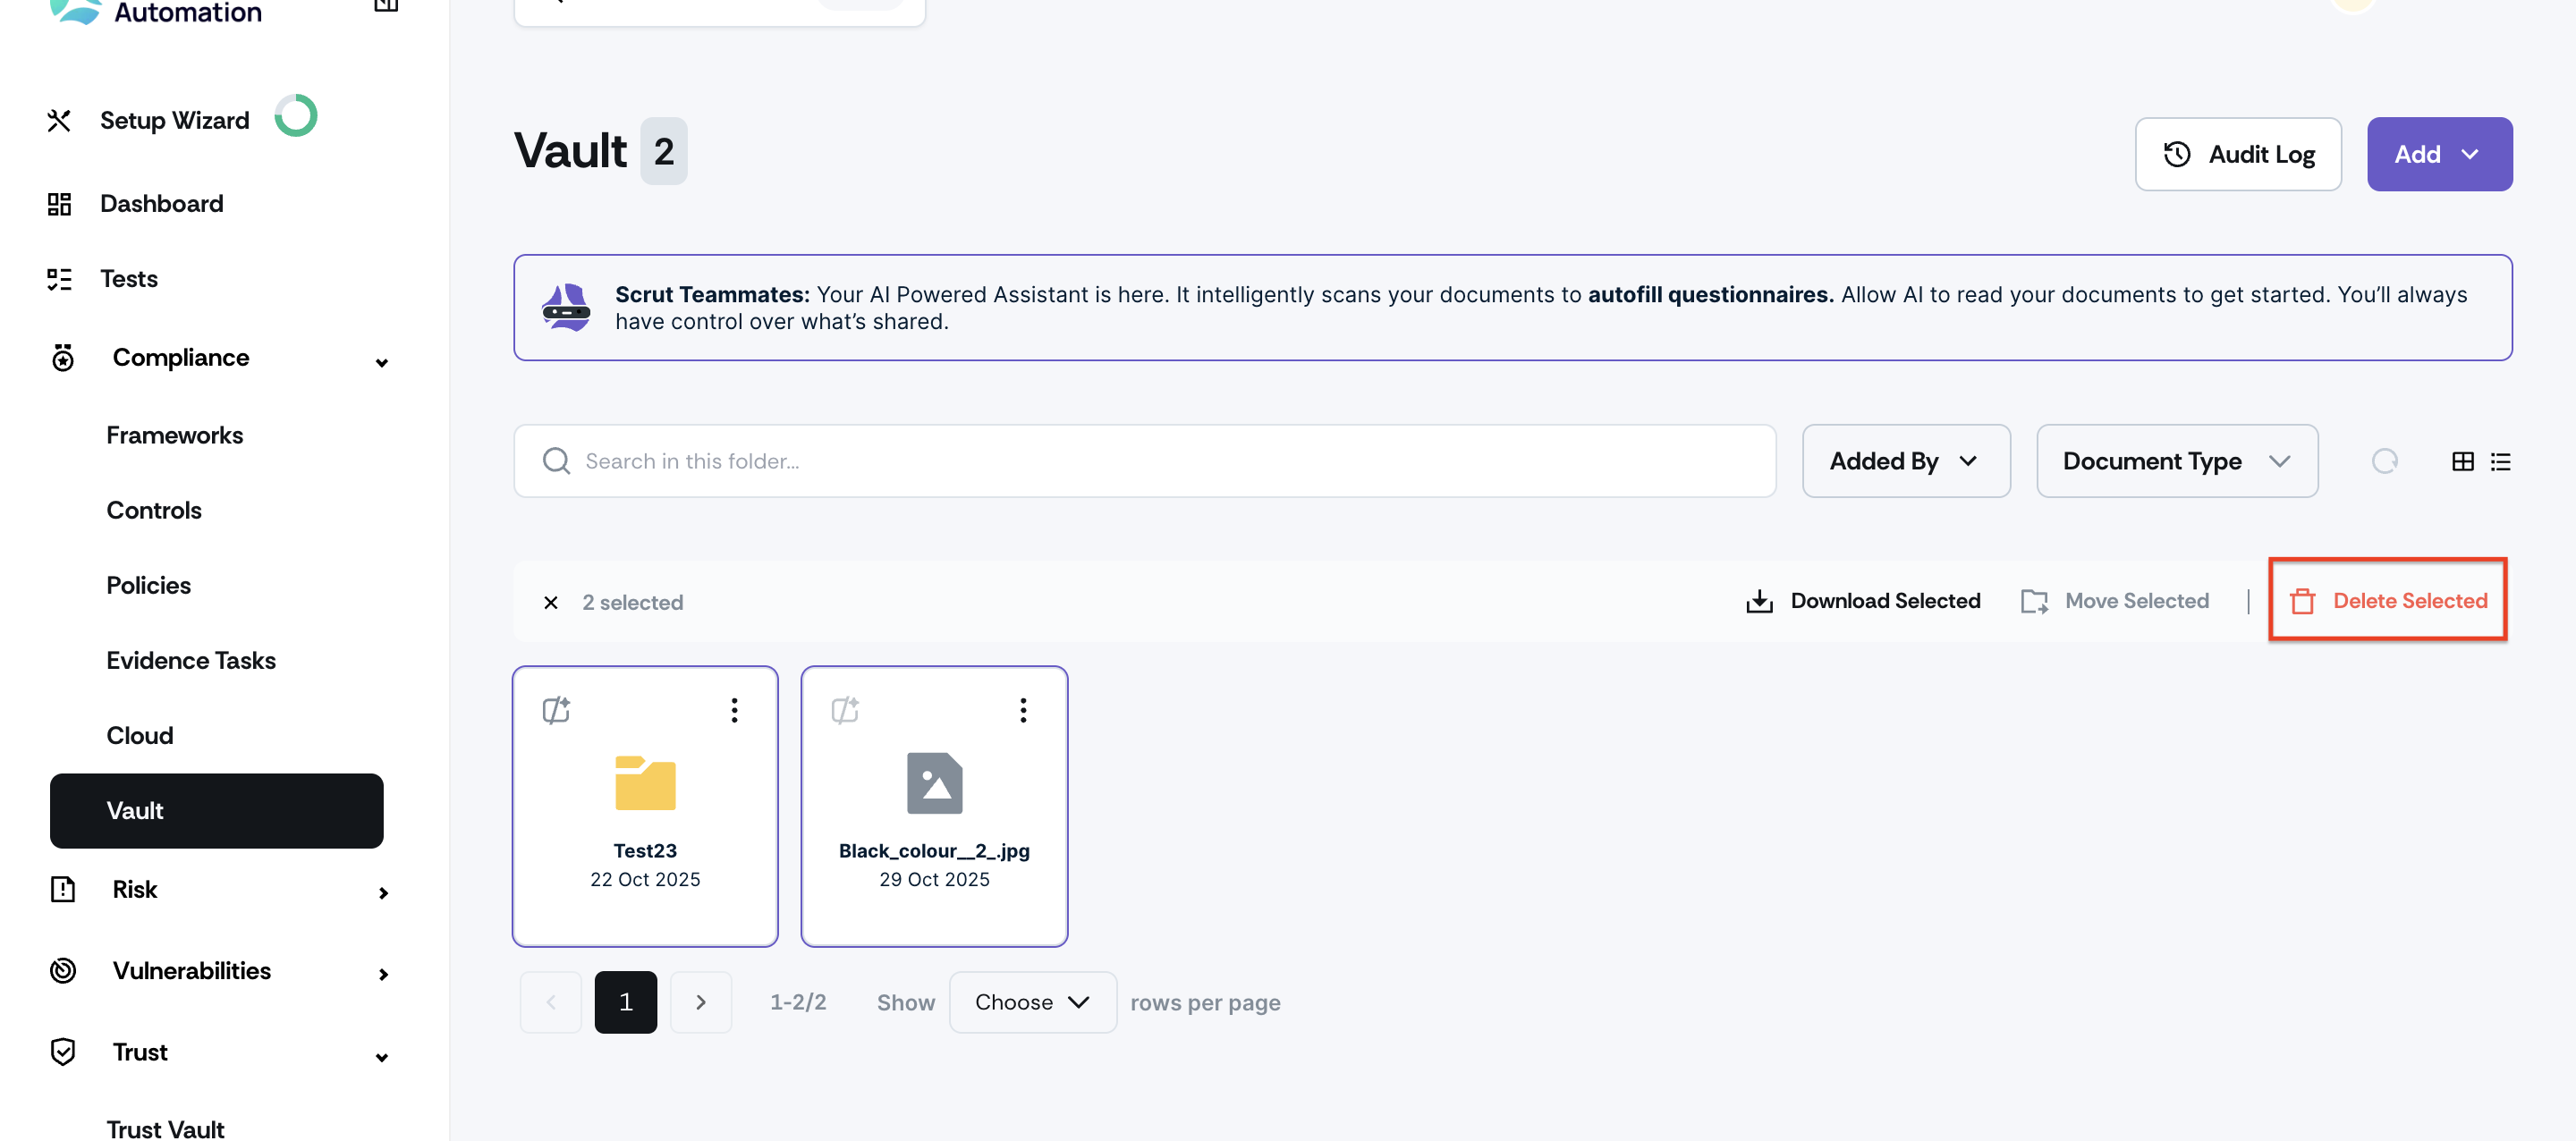2576x1141 pixels.
Task: Click the Search in this folder field
Action: click(x=1144, y=461)
